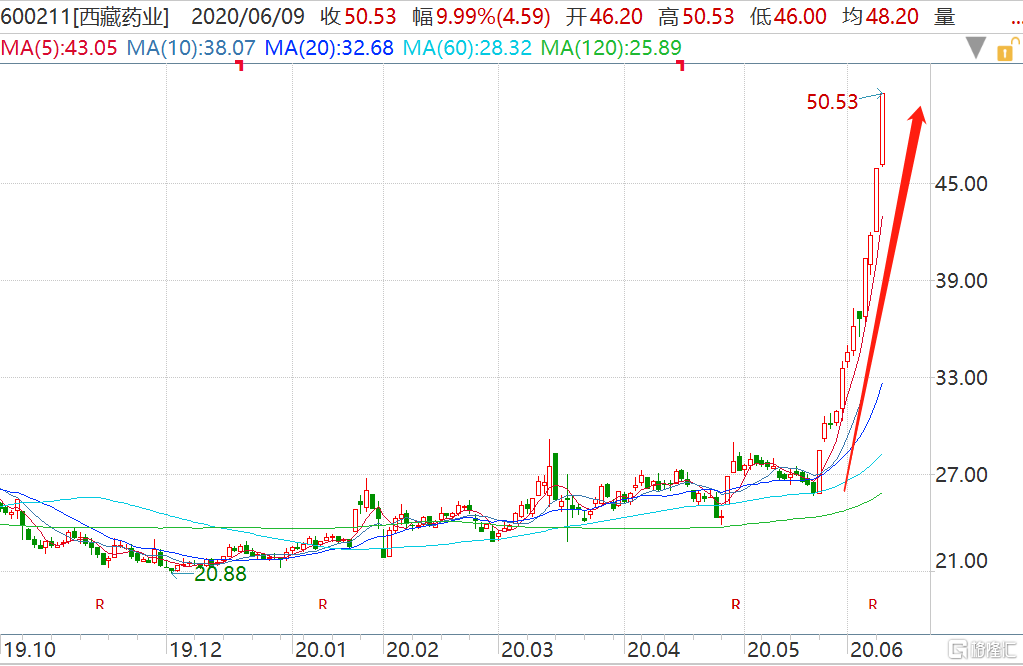This screenshot has width=1023, height=666.
Task: Click the R marker just before 20.05
Action: (x=736, y=605)
